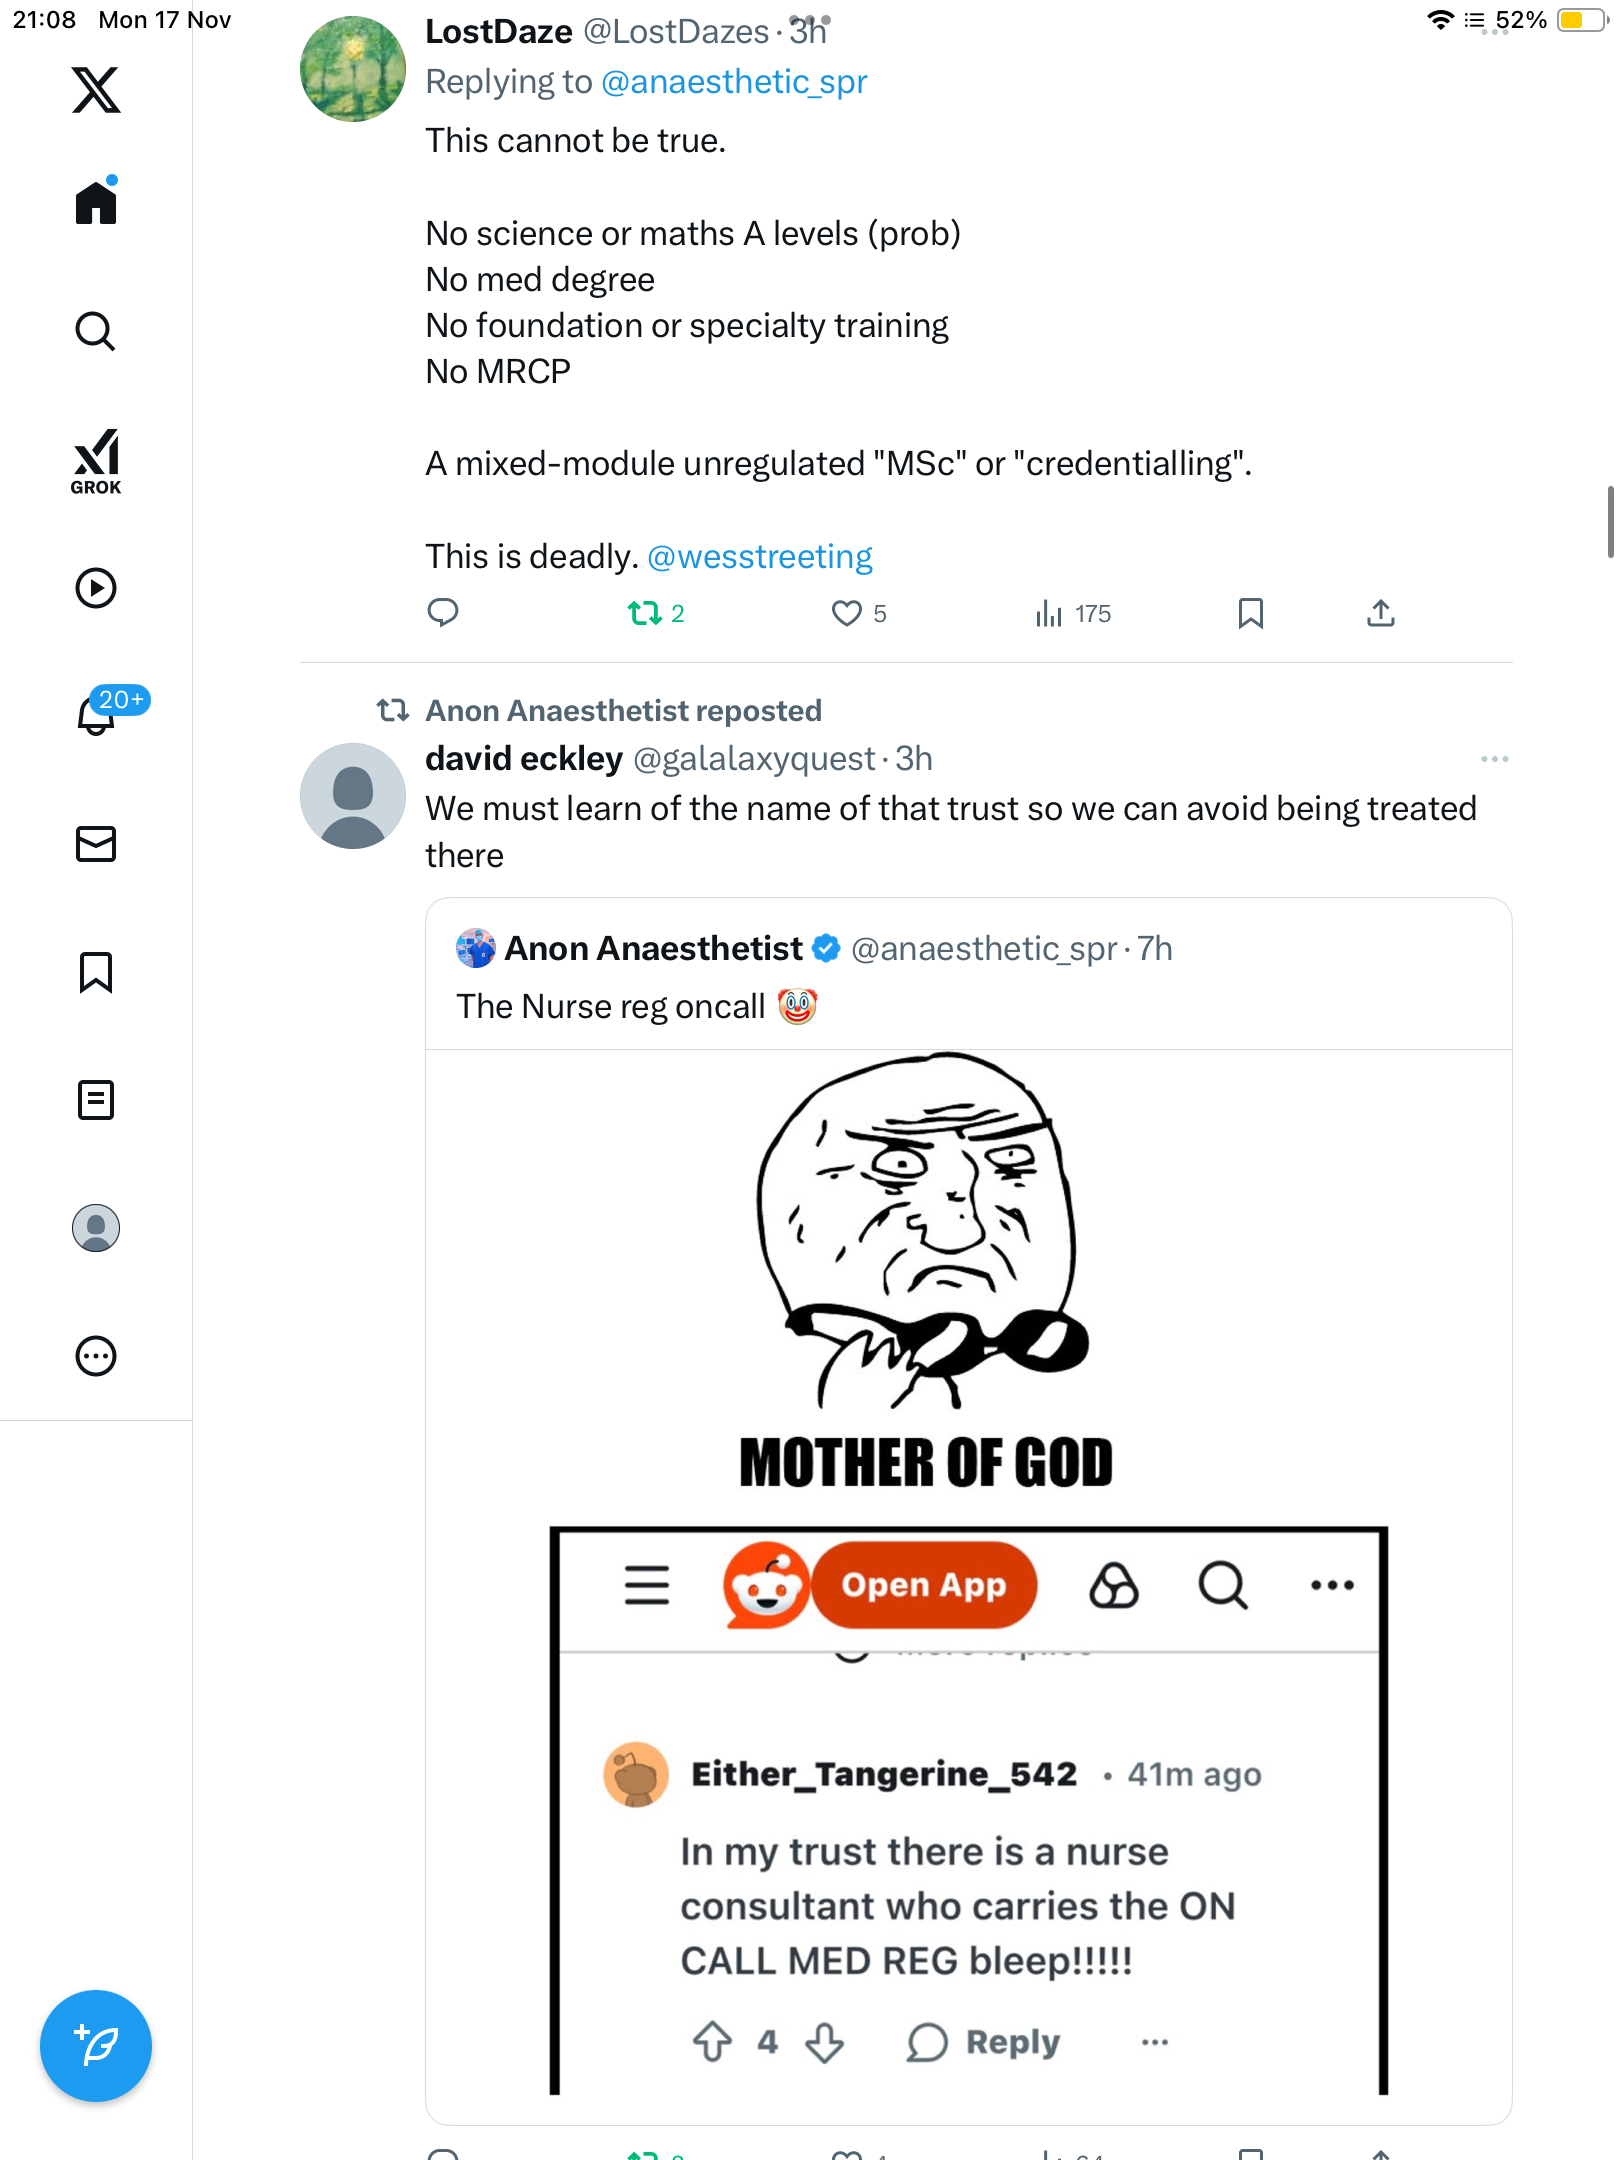Open more options on david eckley's post
1620x2160 pixels.
(1494, 759)
